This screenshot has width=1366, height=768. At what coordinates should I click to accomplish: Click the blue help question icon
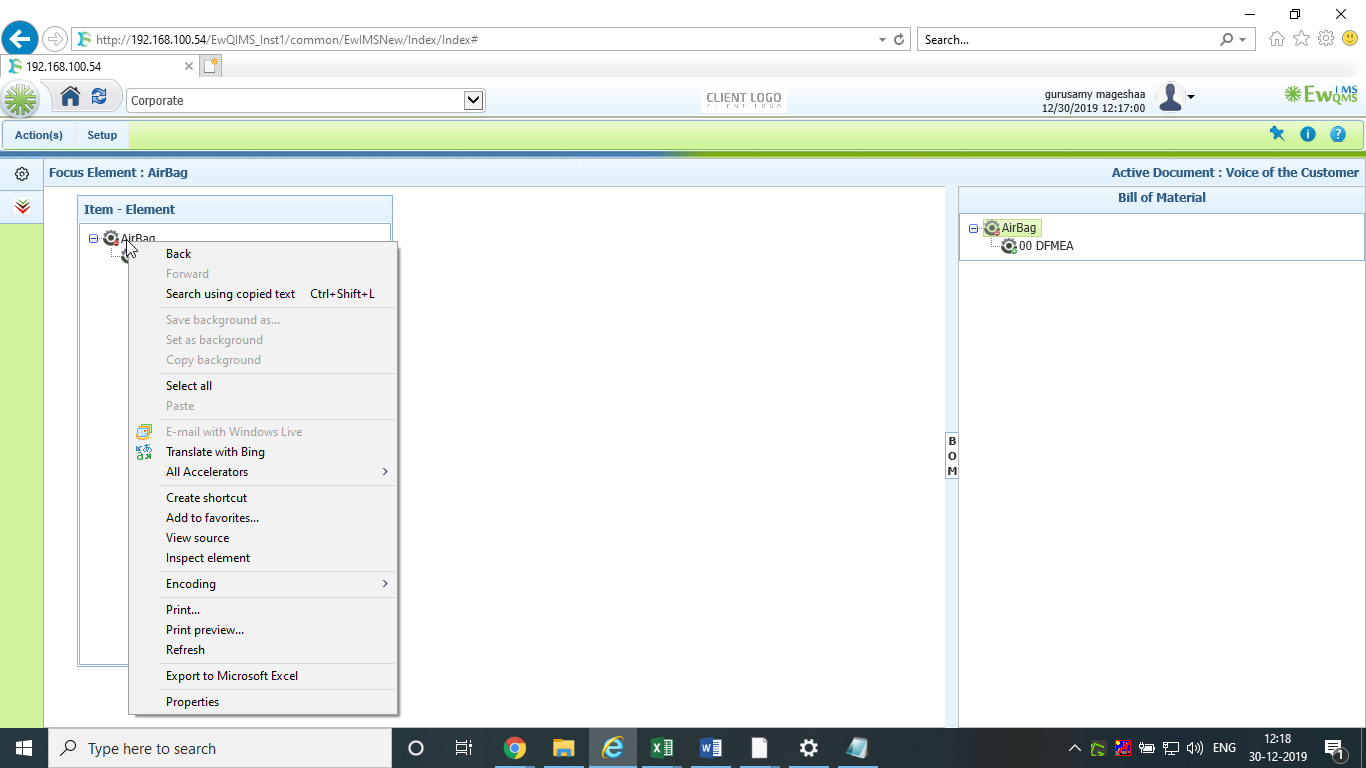coord(1338,134)
